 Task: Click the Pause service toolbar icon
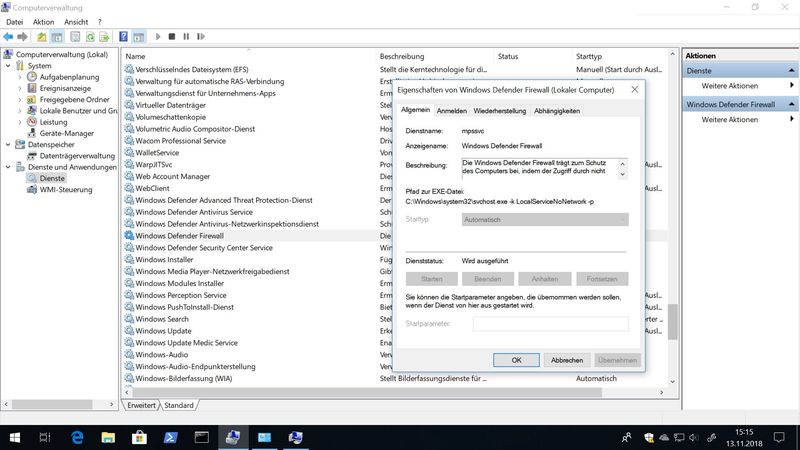(x=186, y=37)
